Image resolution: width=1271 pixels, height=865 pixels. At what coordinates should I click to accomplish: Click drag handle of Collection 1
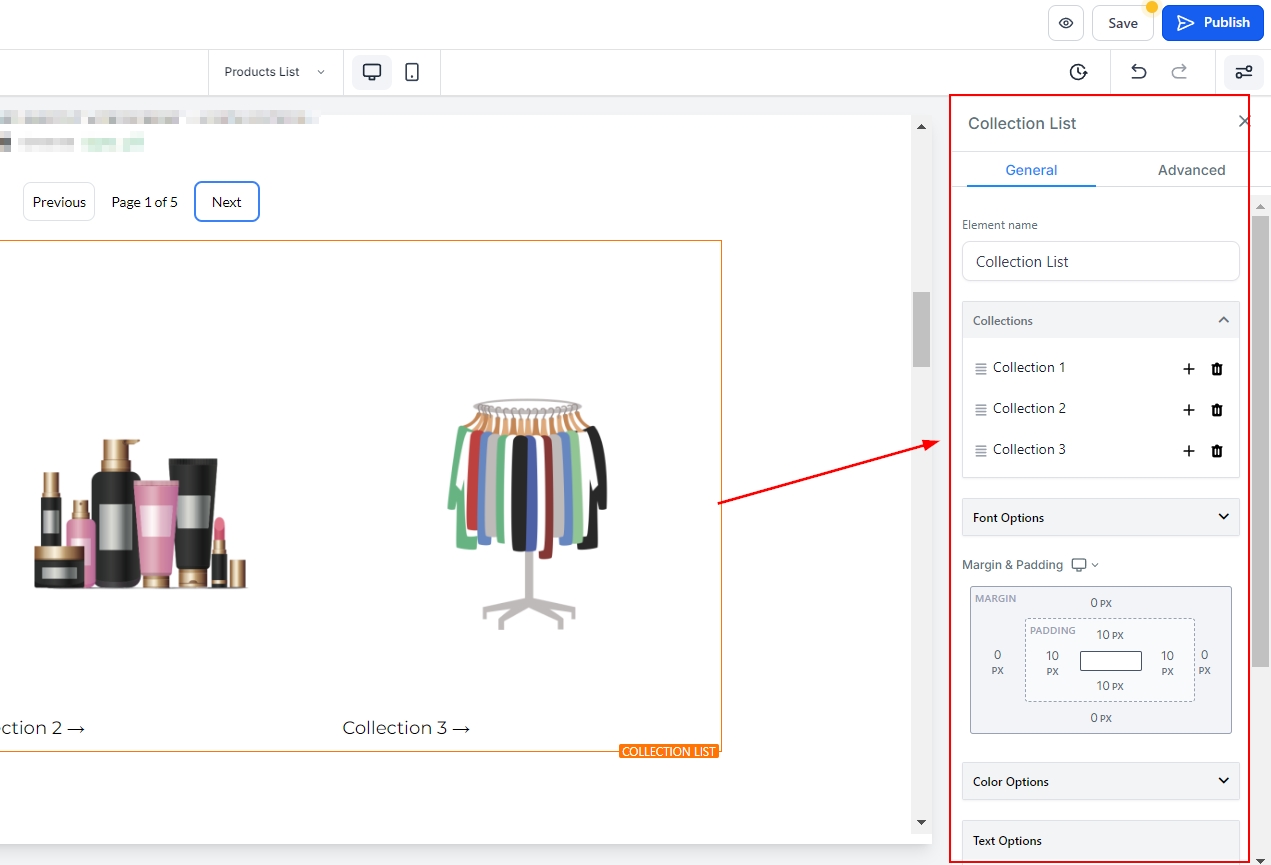(x=981, y=369)
